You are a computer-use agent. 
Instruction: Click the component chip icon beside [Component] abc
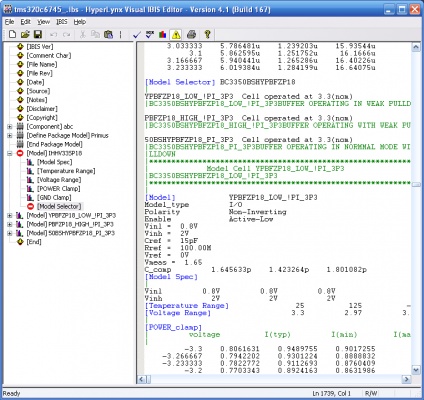tap(20, 127)
